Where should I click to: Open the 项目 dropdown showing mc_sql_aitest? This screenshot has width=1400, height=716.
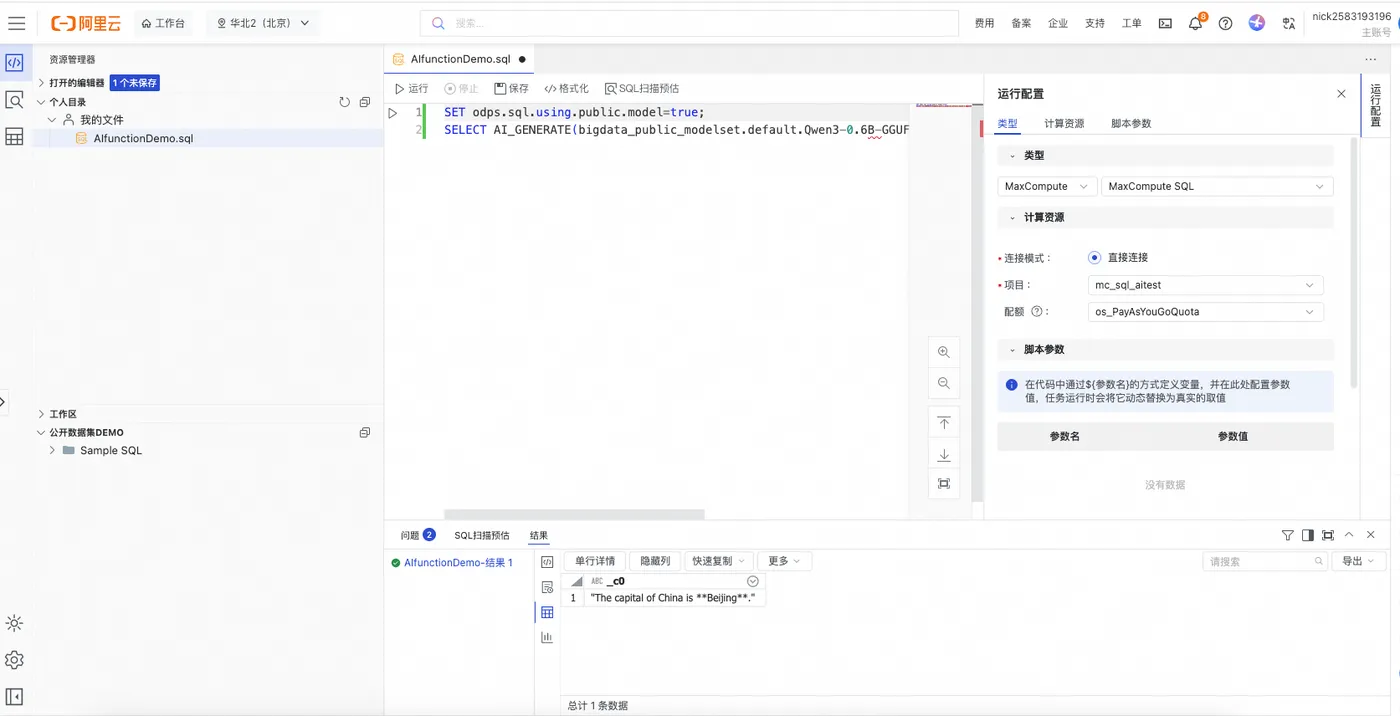coord(1205,284)
